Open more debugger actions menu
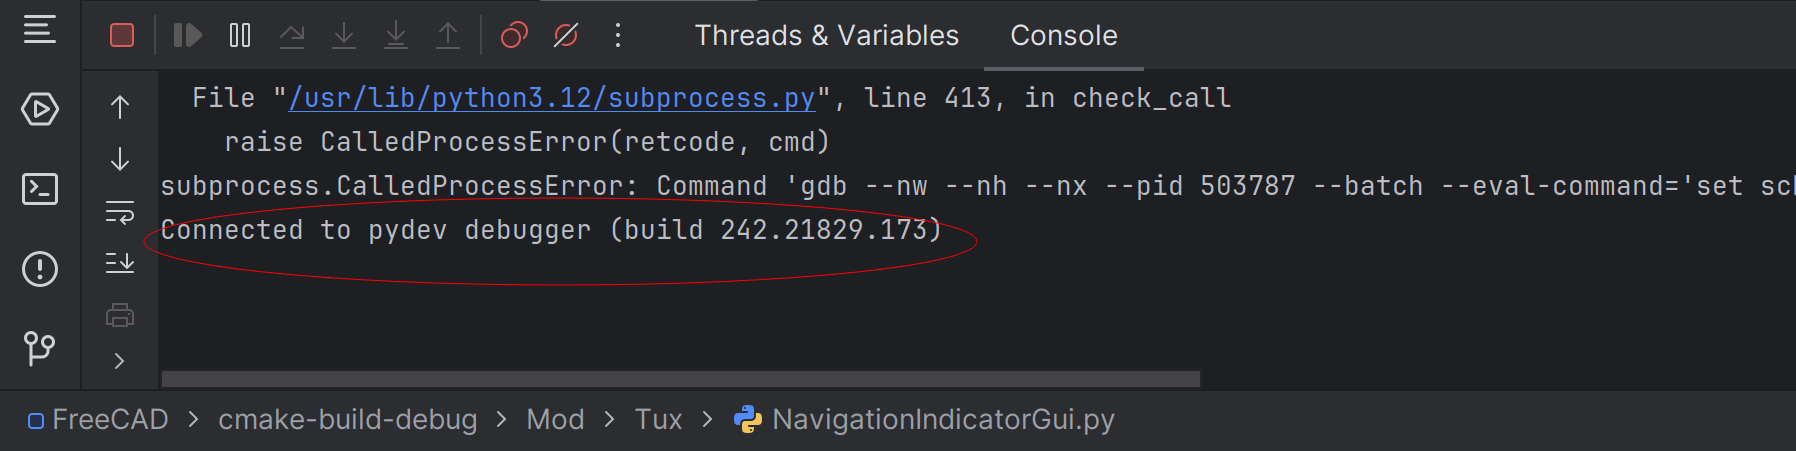This screenshot has width=1796, height=451. pos(618,36)
